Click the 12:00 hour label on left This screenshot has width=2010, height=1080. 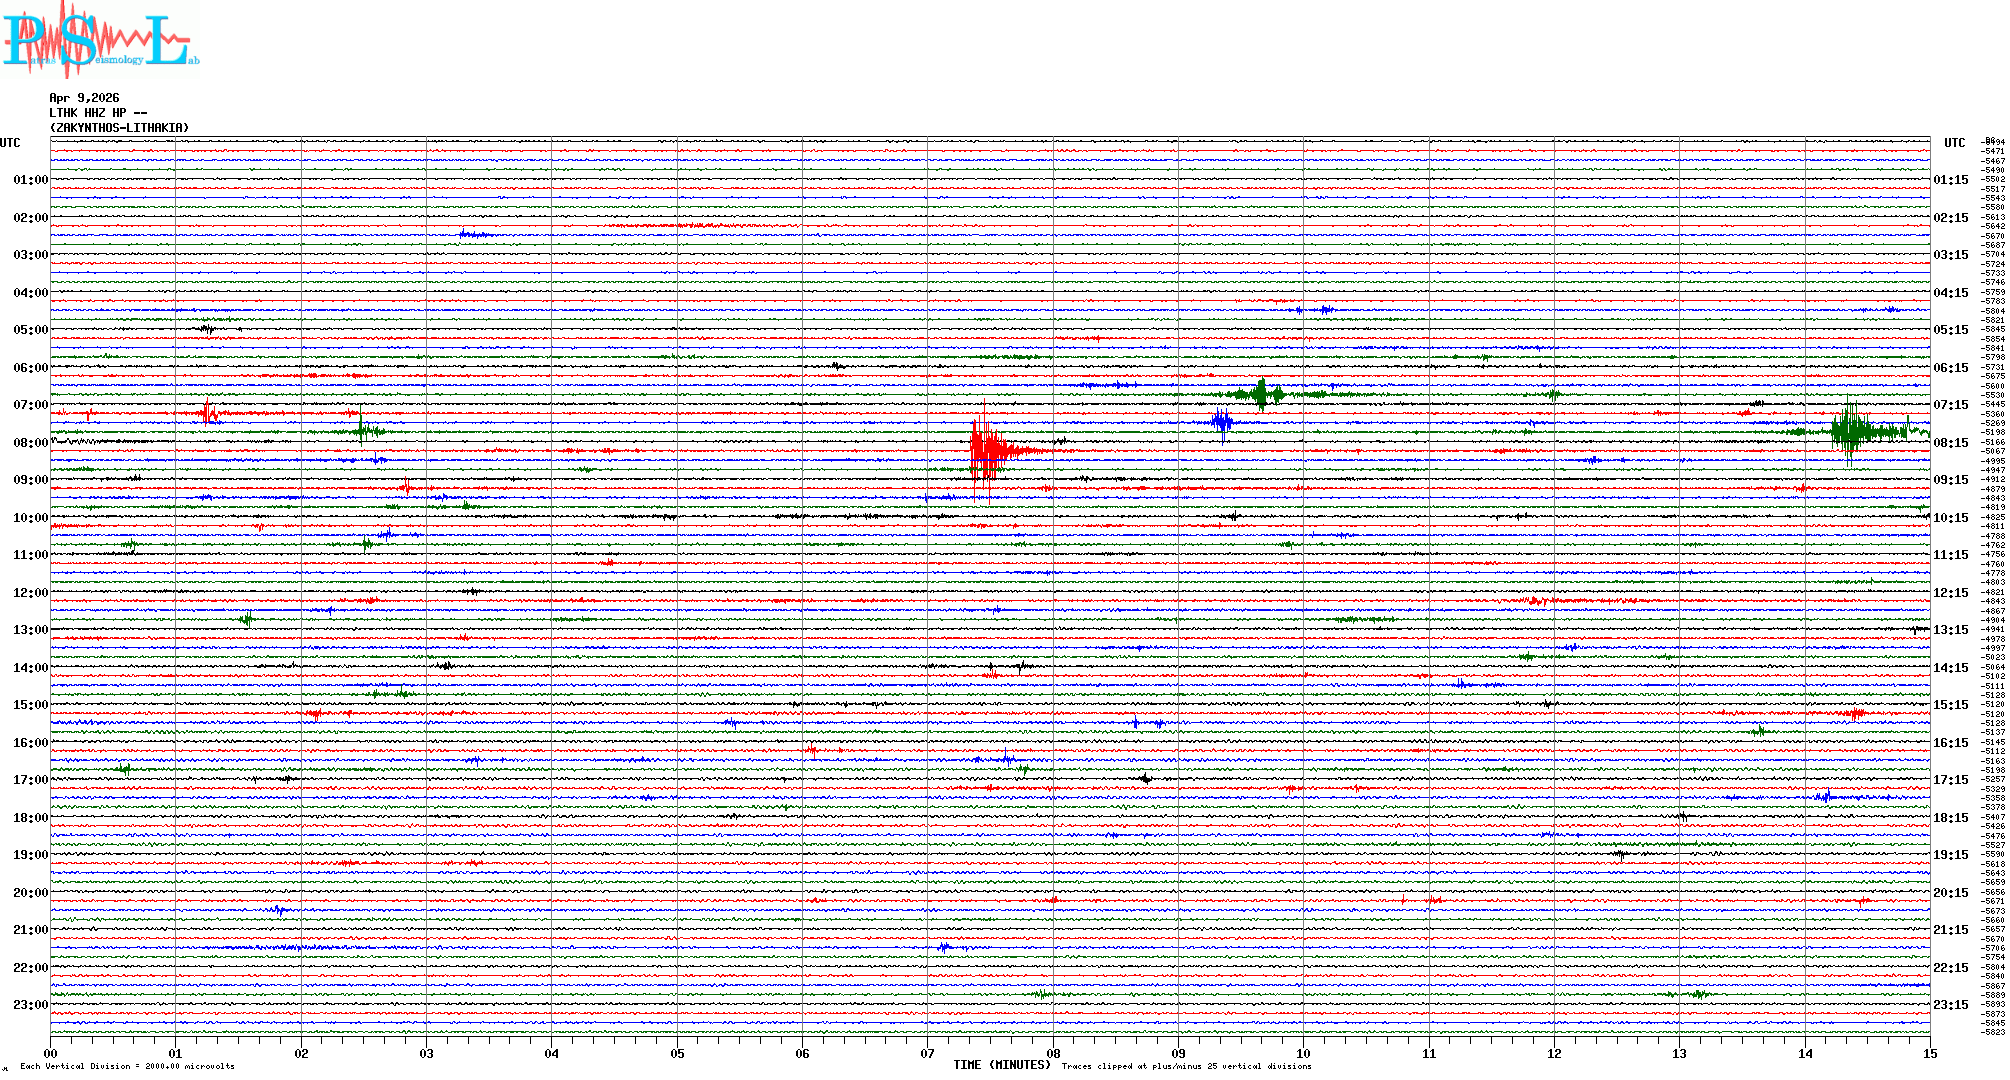coord(30,593)
